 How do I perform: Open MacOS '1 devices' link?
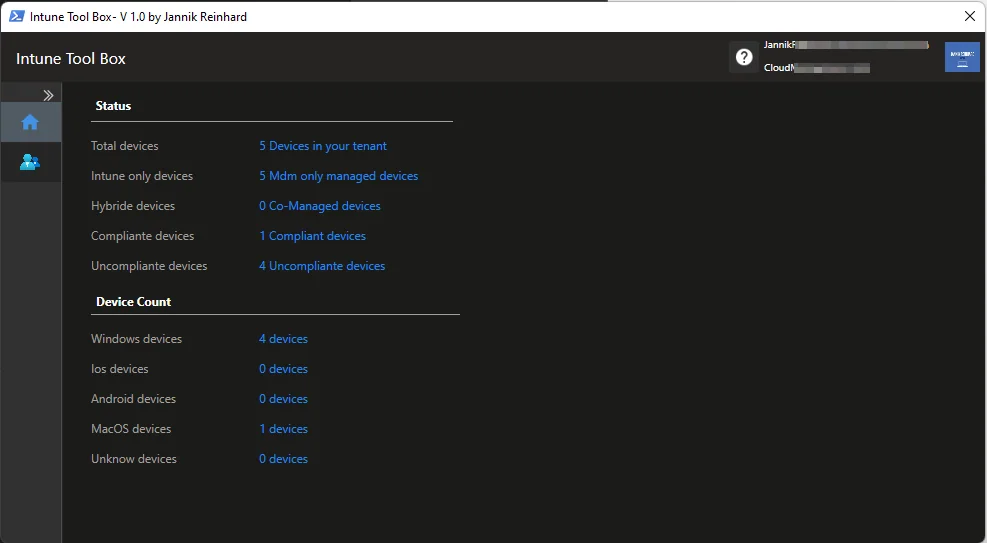tap(283, 428)
